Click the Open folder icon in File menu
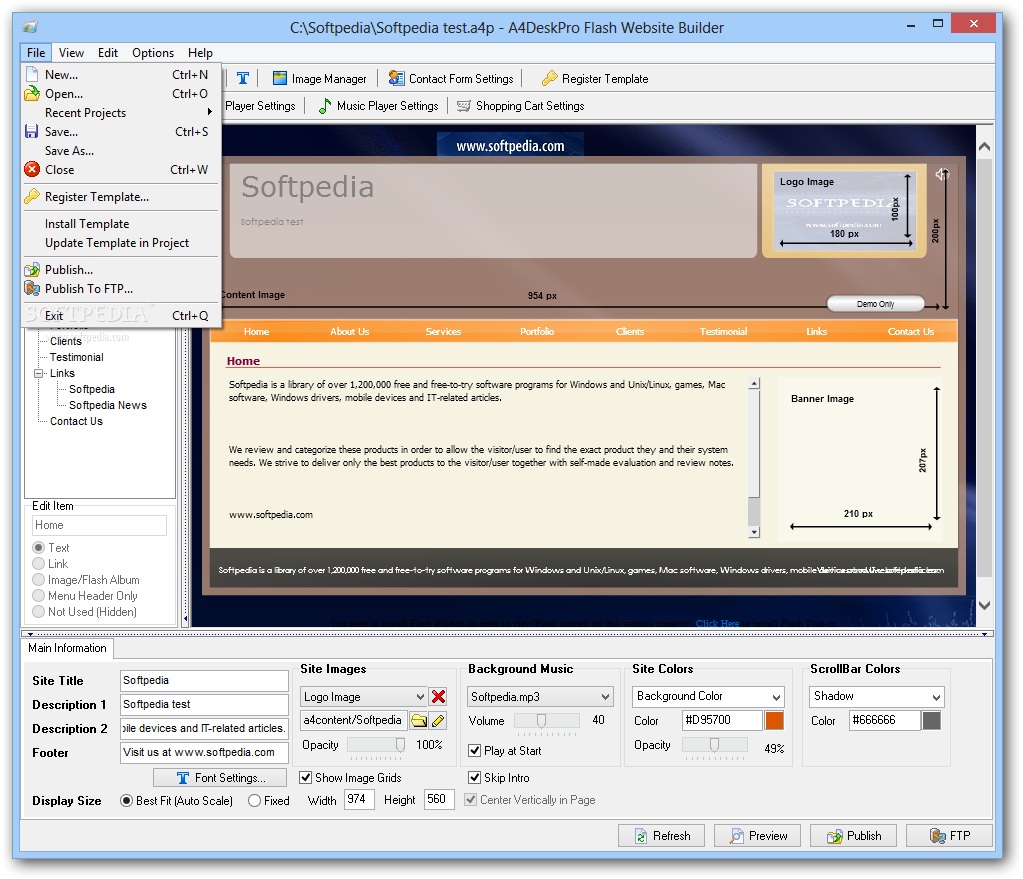Screen dimensions: 1023x879 pyautogui.click(x=32, y=93)
